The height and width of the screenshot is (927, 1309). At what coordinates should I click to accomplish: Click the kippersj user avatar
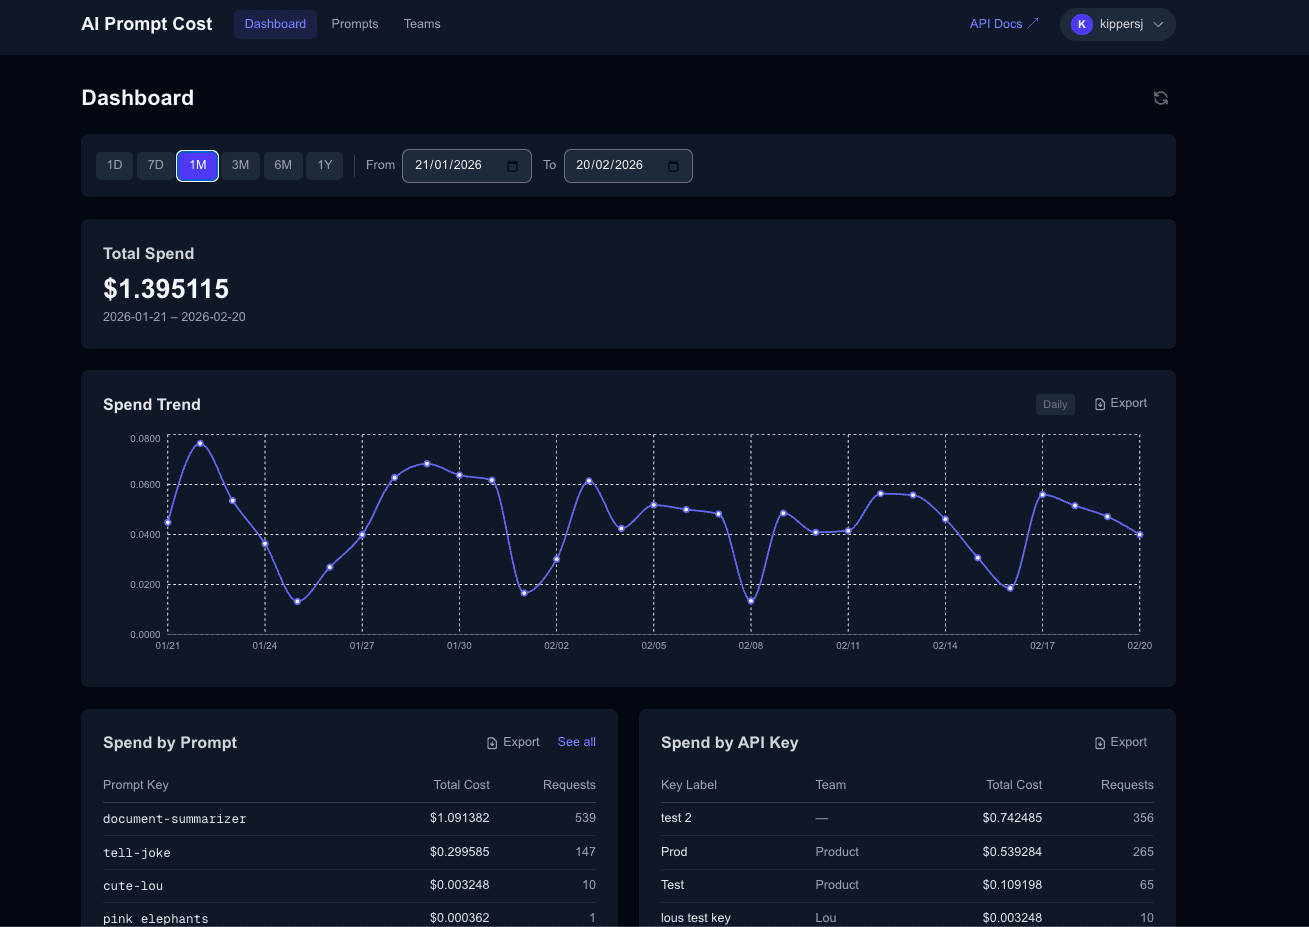click(1081, 24)
